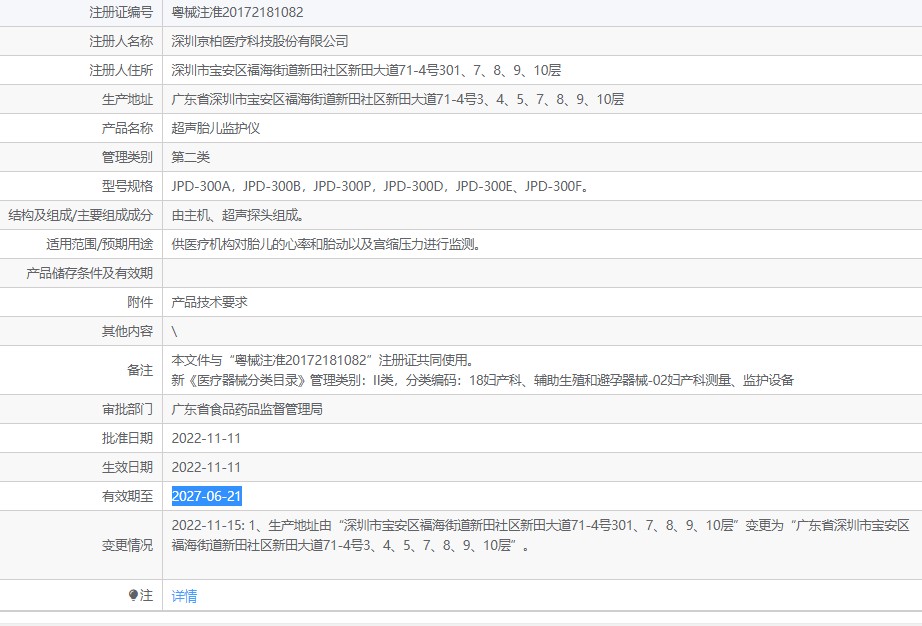Click the 批准日期 value 2022-11-11
Image resolution: width=922 pixels, height=626 pixels.
click(x=206, y=438)
